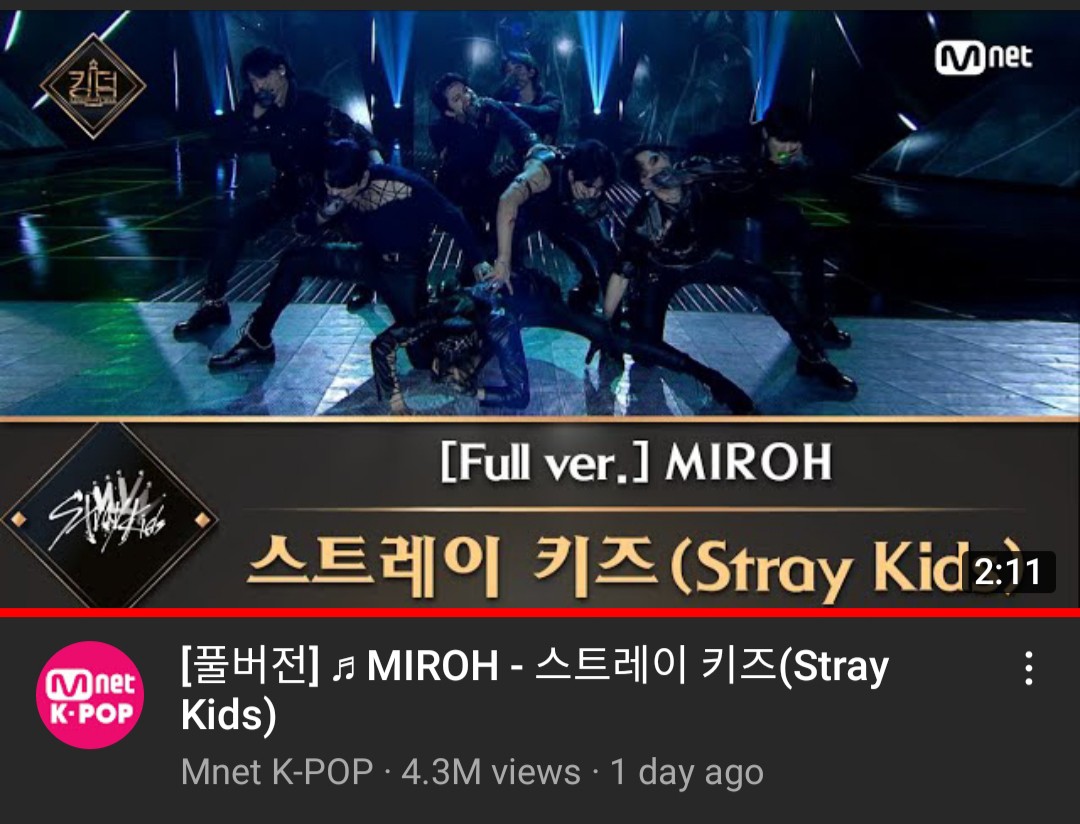Click the Mnet K-POP channel name text
Screen dimensions: 1080x824
277,772
